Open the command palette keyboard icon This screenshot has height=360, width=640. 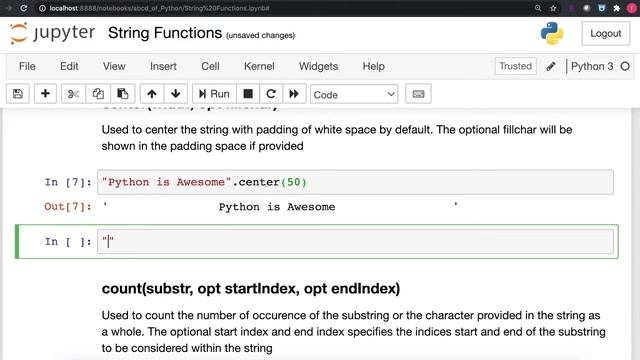pos(418,94)
